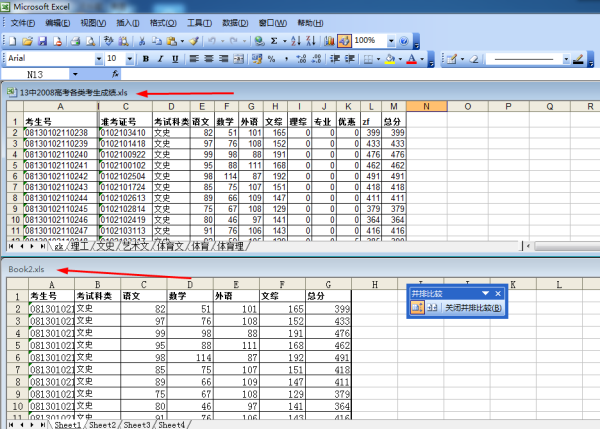Open the 100% zoom dropdown
Viewport: 600px width, 429px height.
(388, 41)
